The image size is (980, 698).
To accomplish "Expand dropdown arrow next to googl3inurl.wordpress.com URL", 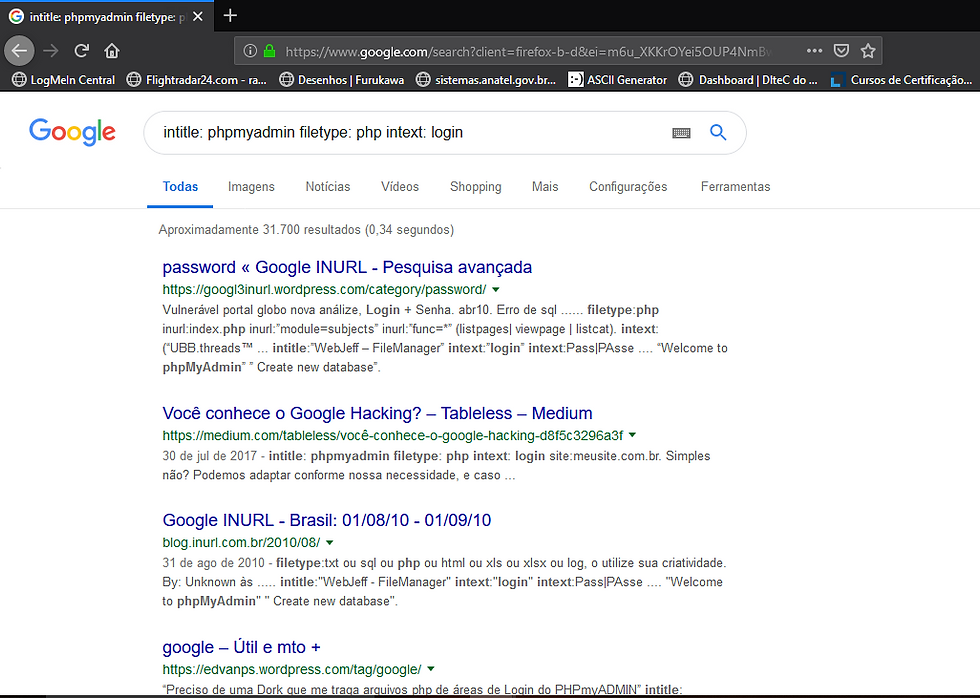I will [496, 290].
